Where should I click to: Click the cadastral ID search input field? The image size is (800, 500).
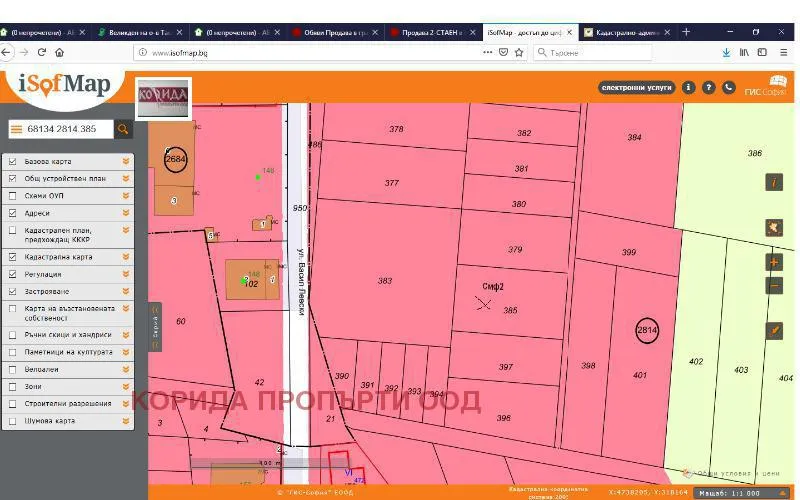tap(68, 129)
